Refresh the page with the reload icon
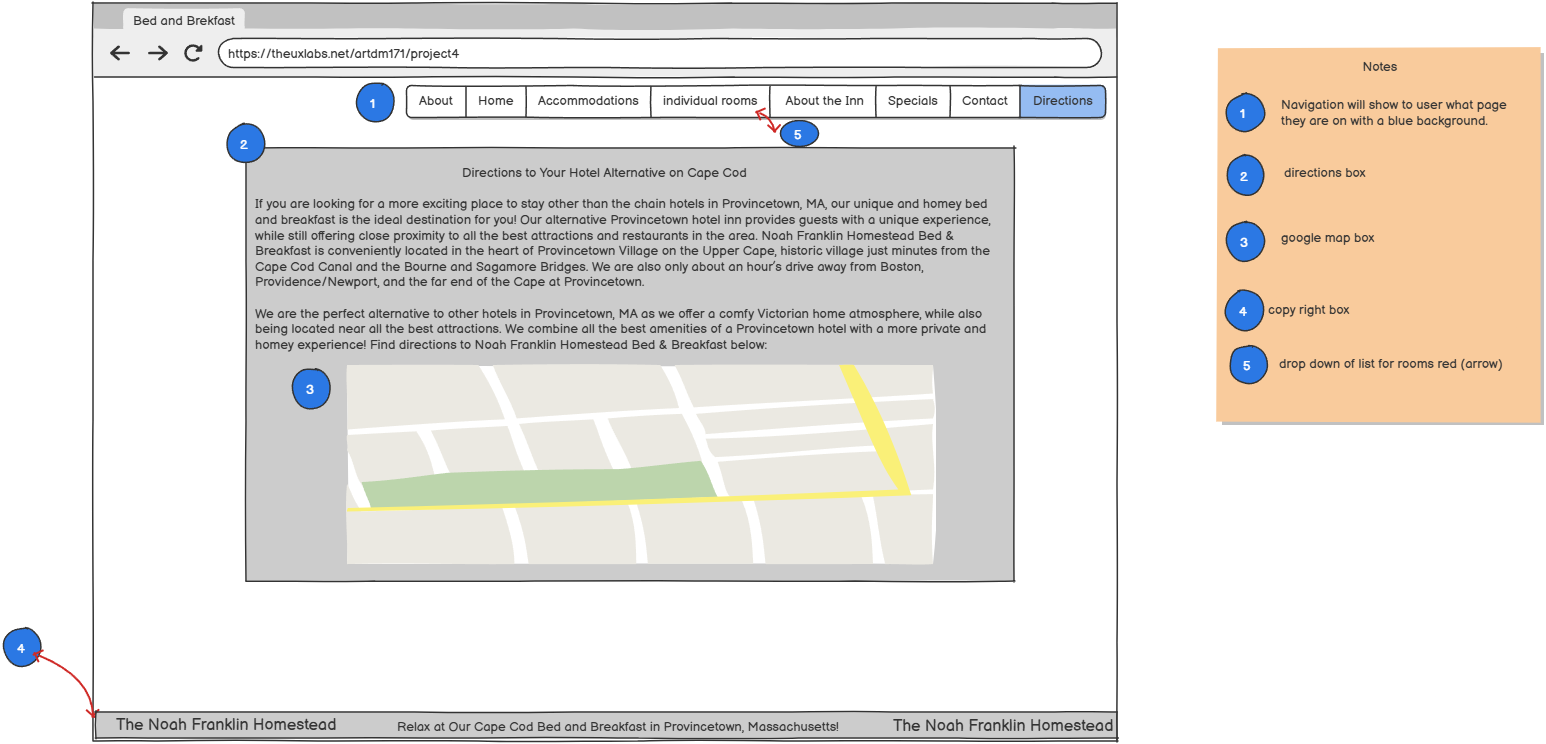 (192, 53)
